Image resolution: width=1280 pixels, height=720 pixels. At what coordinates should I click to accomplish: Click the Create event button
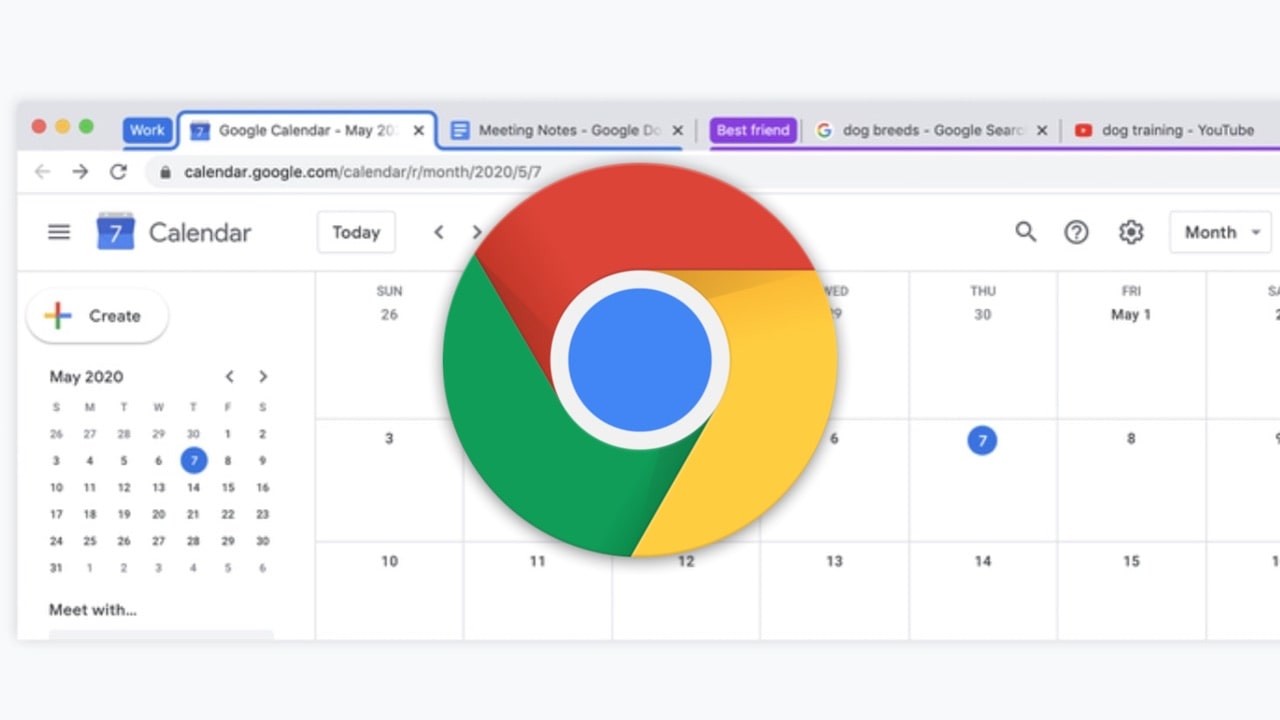(x=97, y=316)
